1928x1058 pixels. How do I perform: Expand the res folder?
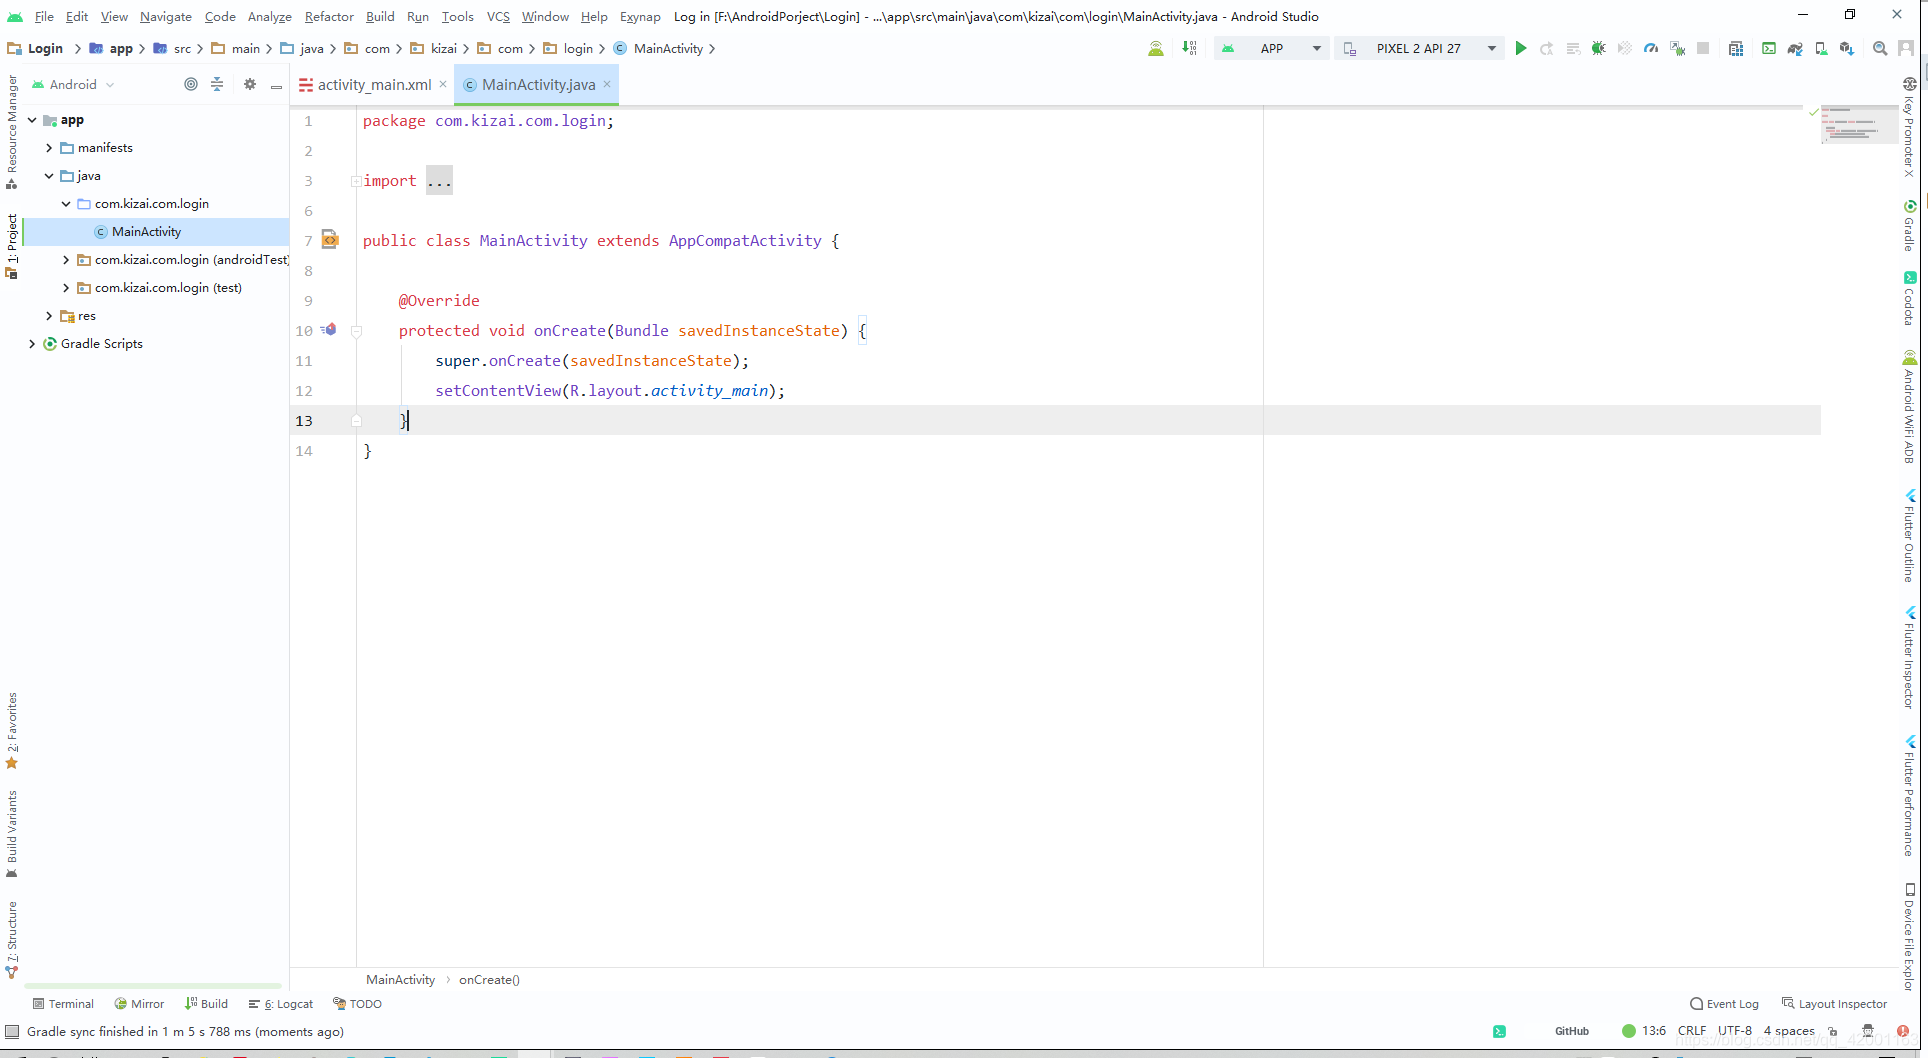(49, 316)
